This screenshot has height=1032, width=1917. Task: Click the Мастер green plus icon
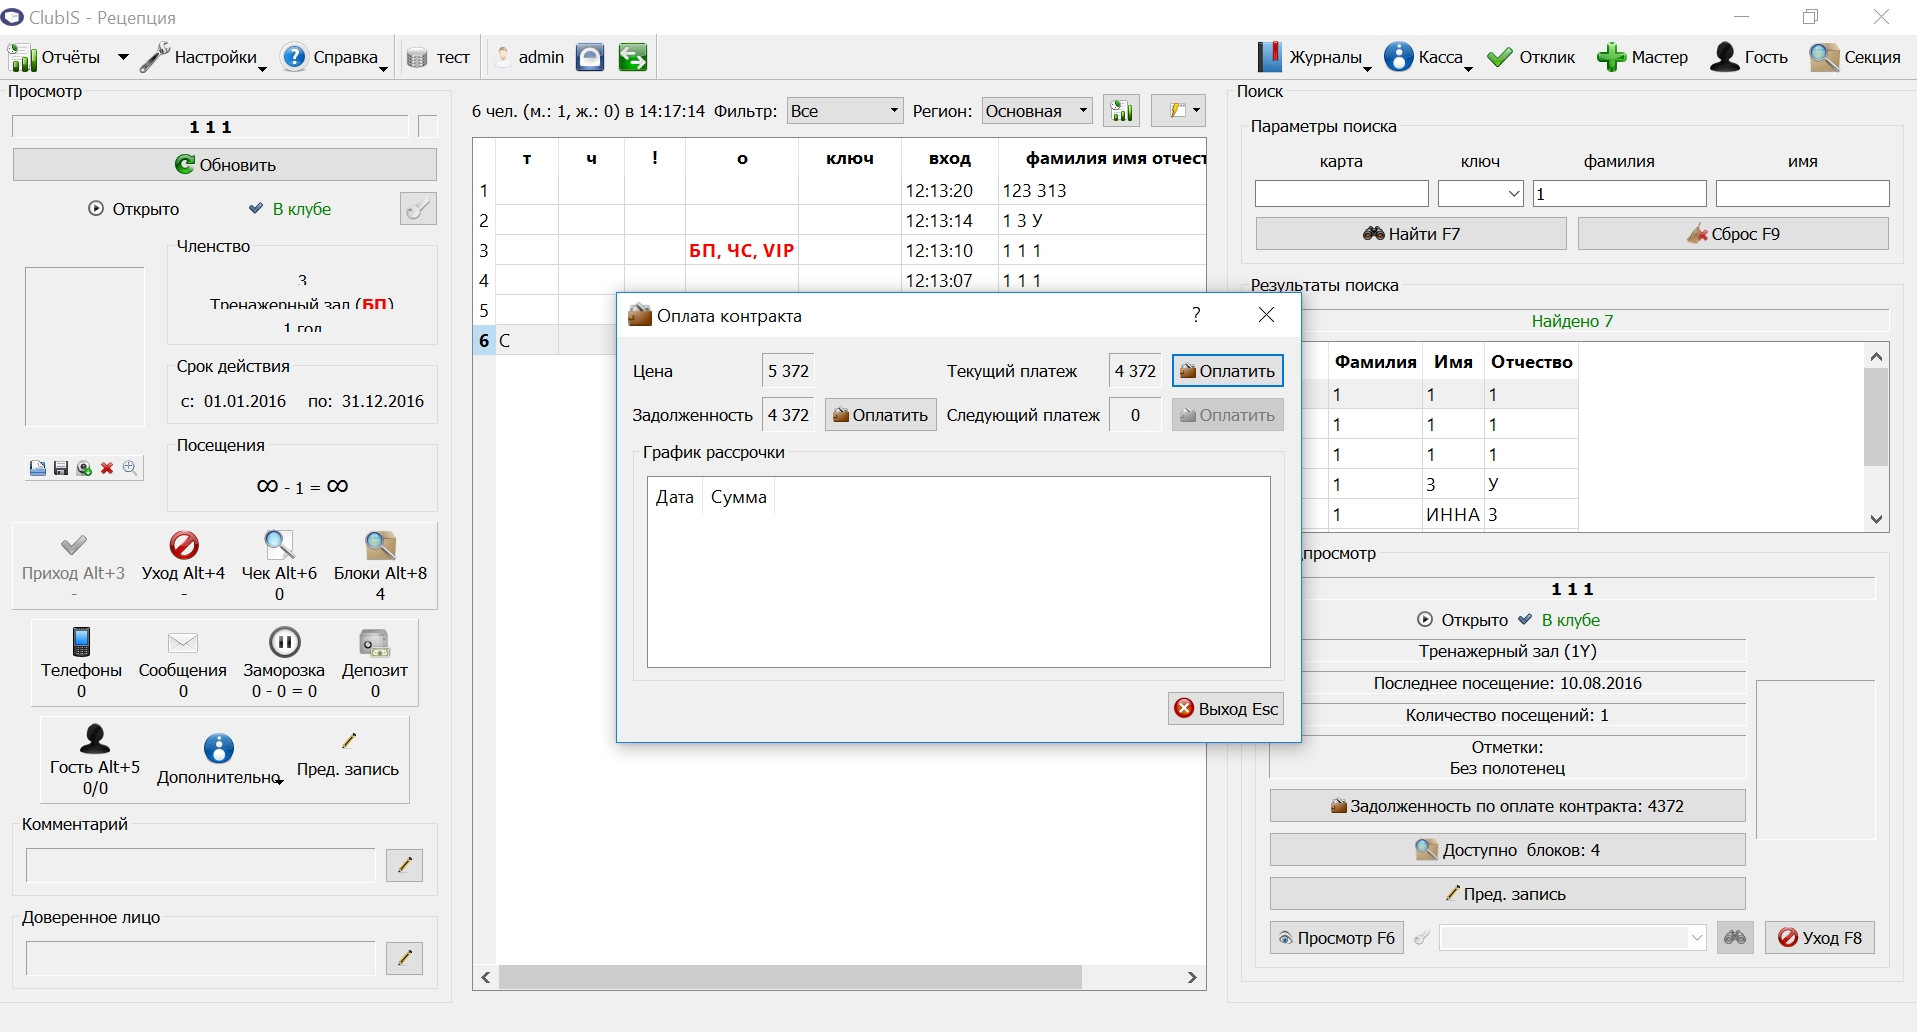pos(1610,57)
